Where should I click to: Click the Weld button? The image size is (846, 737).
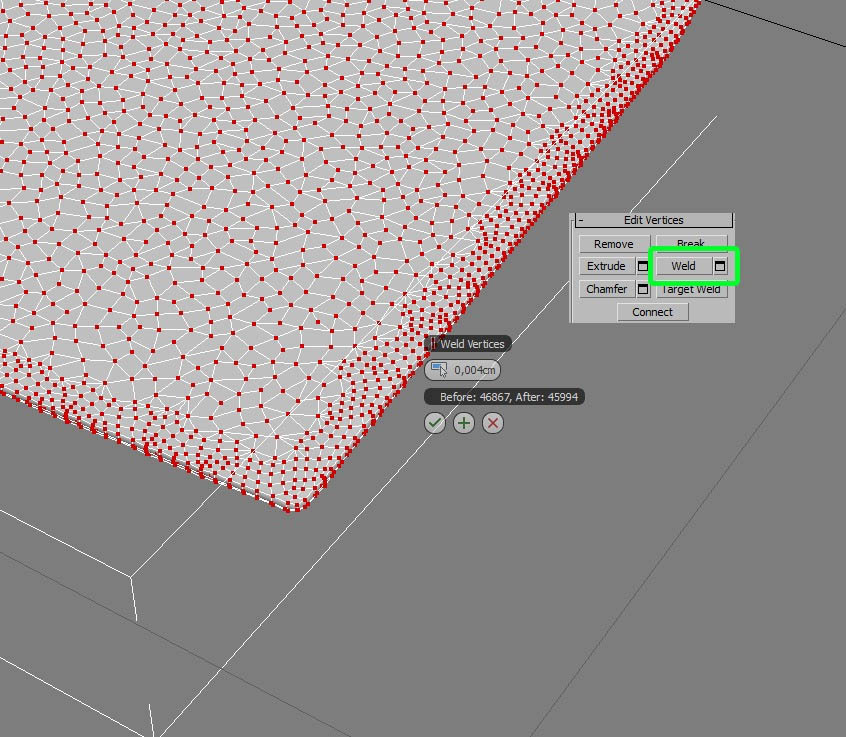(x=683, y=266)
